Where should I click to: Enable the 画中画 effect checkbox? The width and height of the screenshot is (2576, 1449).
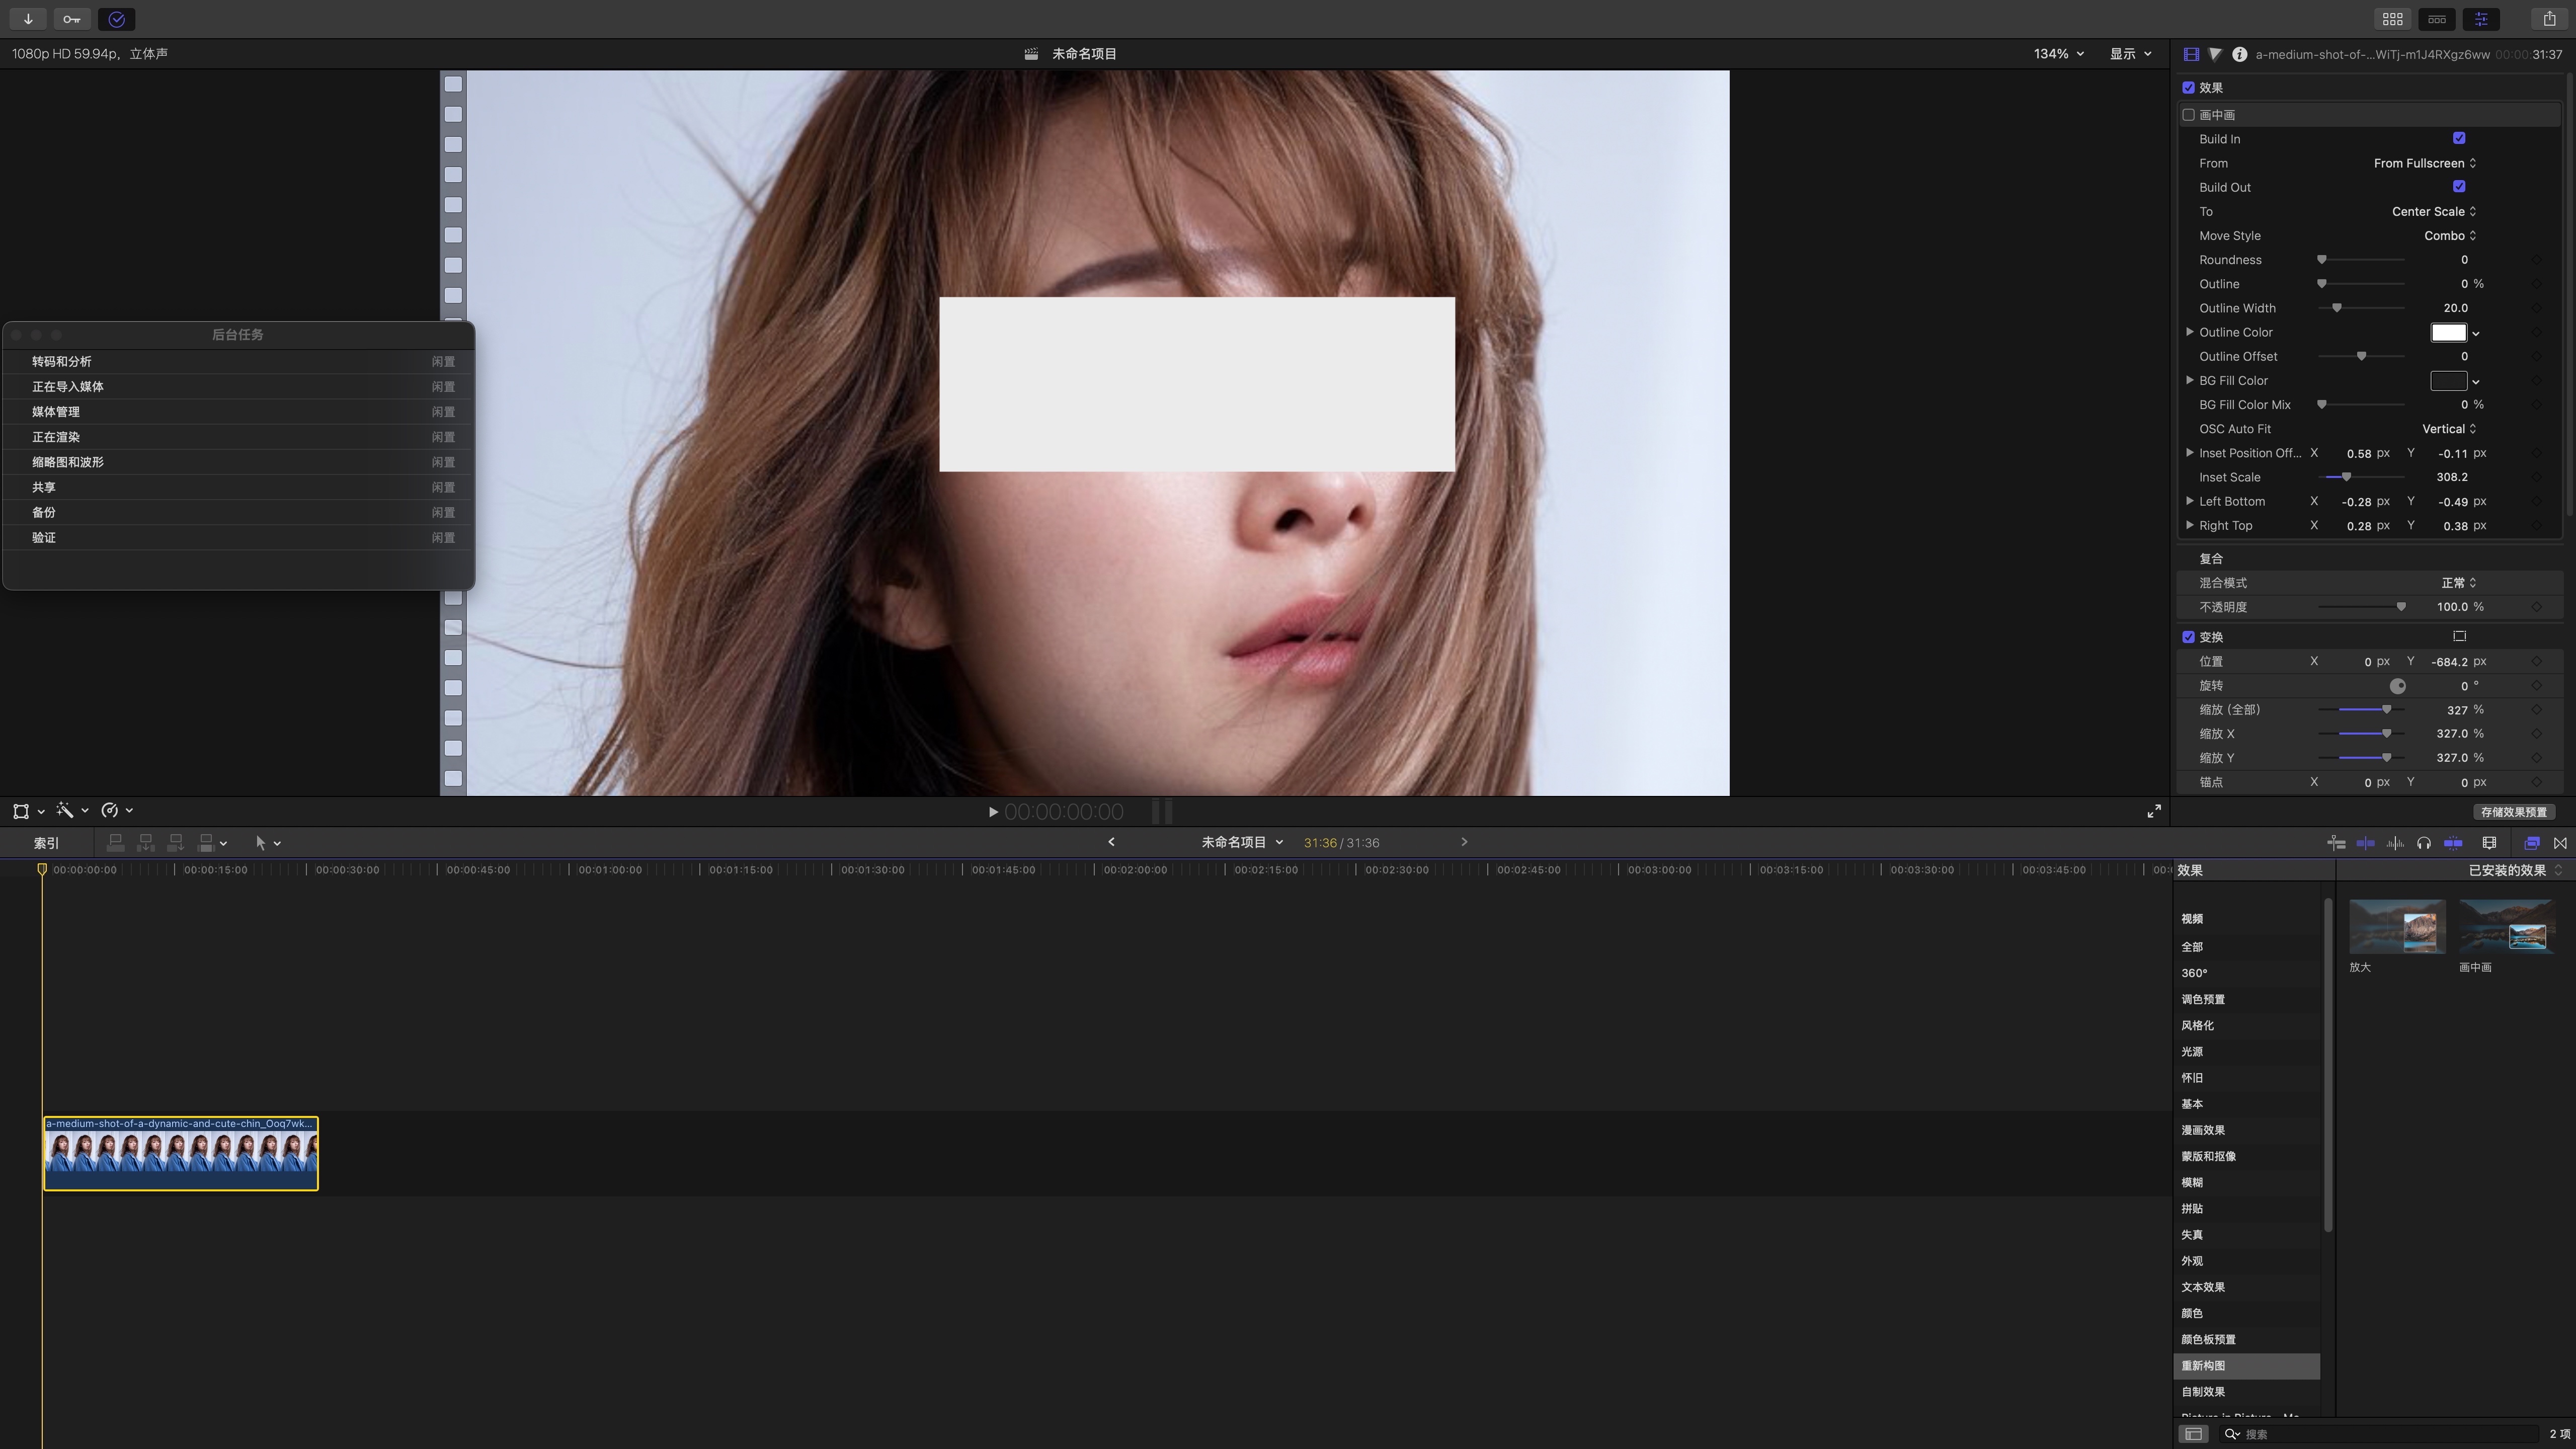coord(2188,115)
